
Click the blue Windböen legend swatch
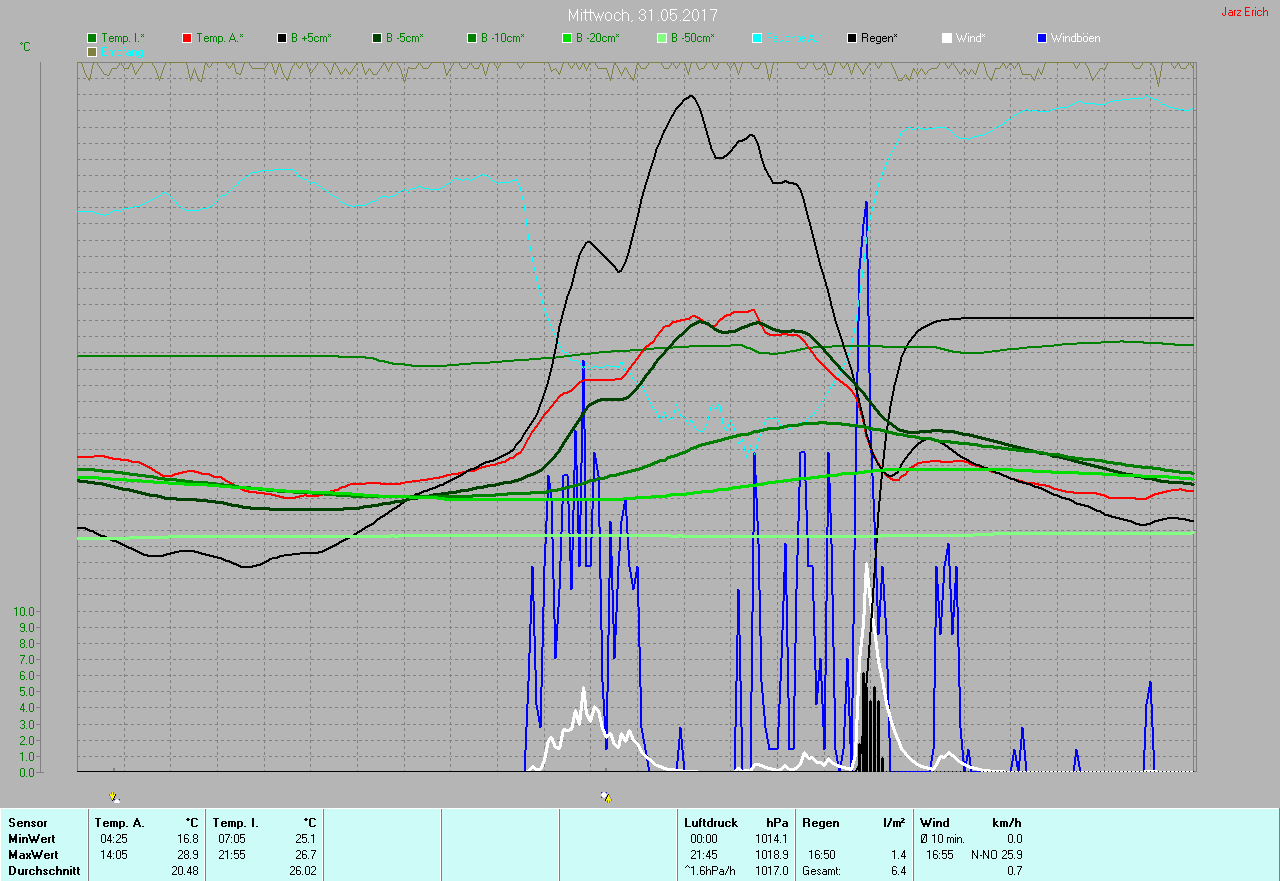tap(1042, 38)
